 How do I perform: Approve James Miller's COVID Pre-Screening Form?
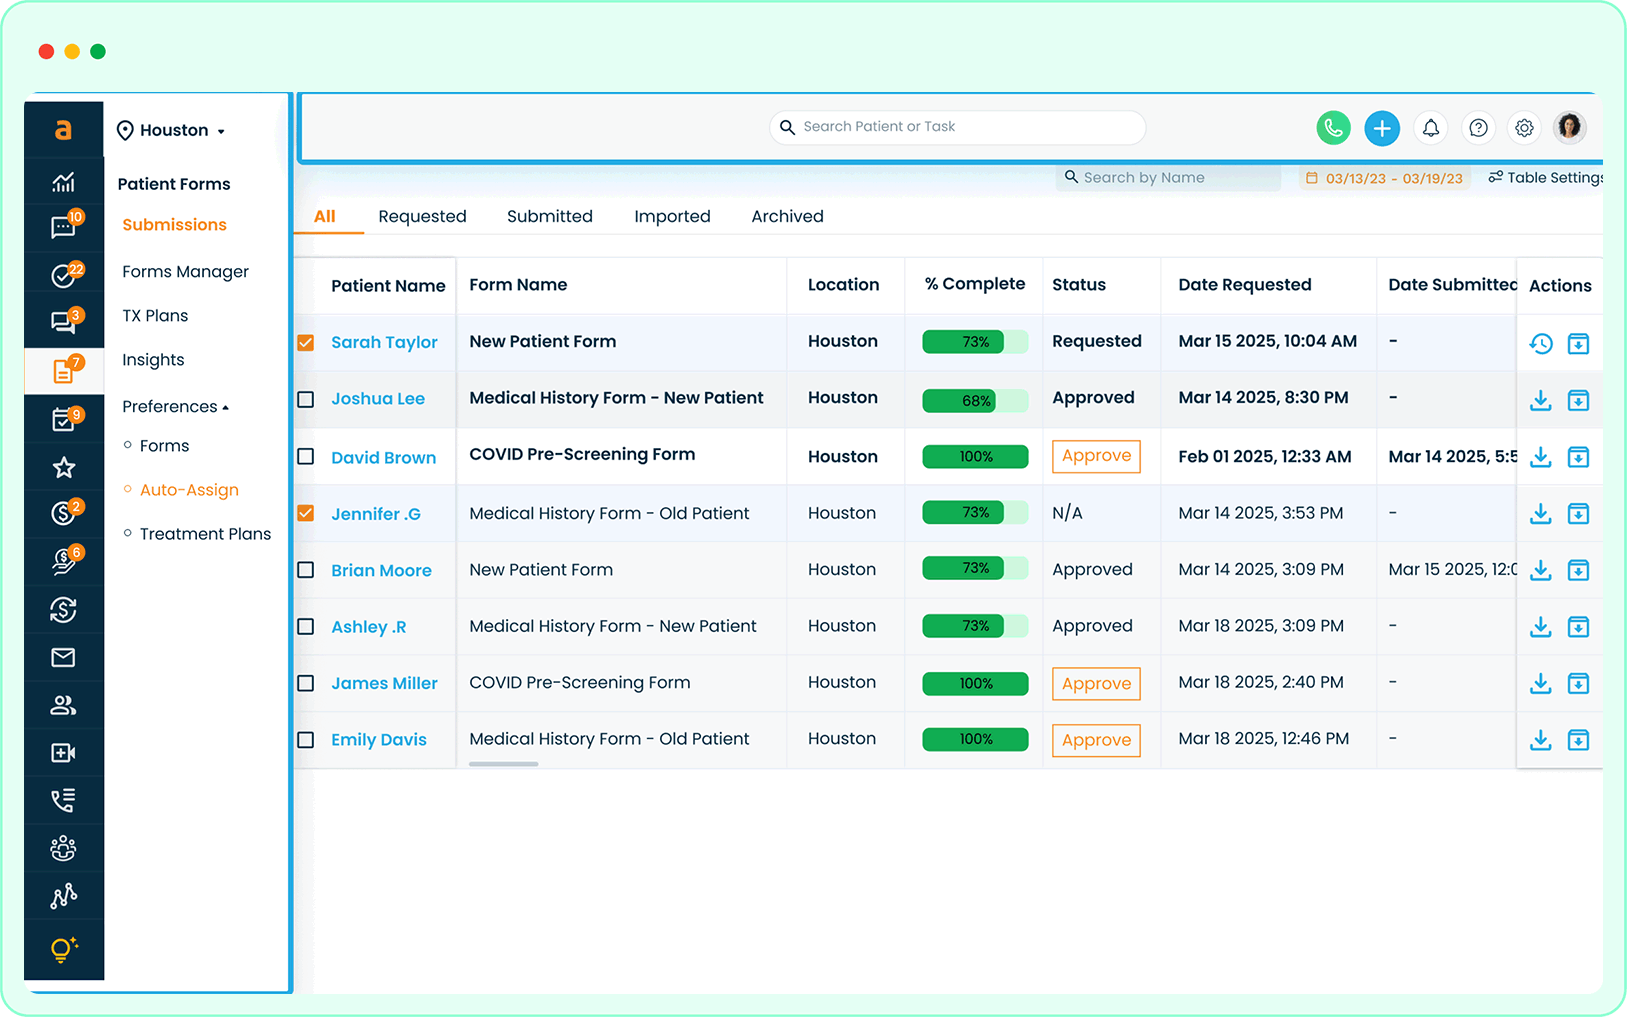1096,684
